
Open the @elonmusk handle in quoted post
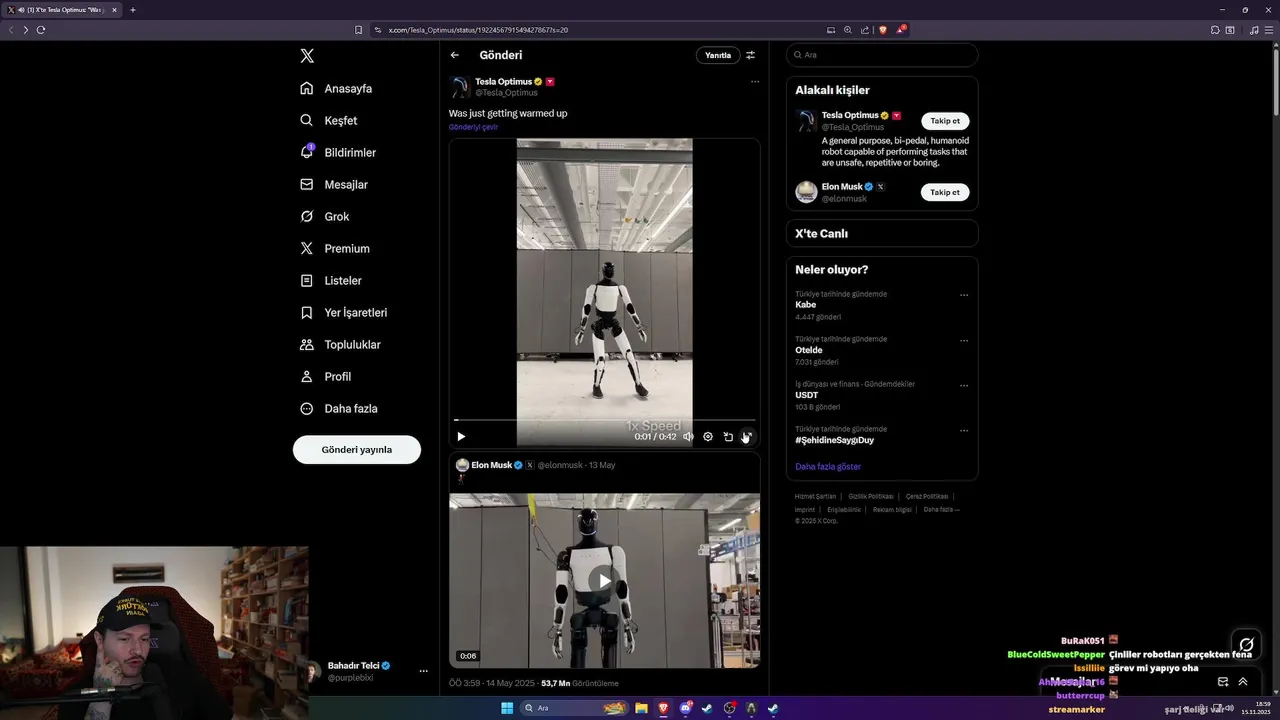click(561, 465)
